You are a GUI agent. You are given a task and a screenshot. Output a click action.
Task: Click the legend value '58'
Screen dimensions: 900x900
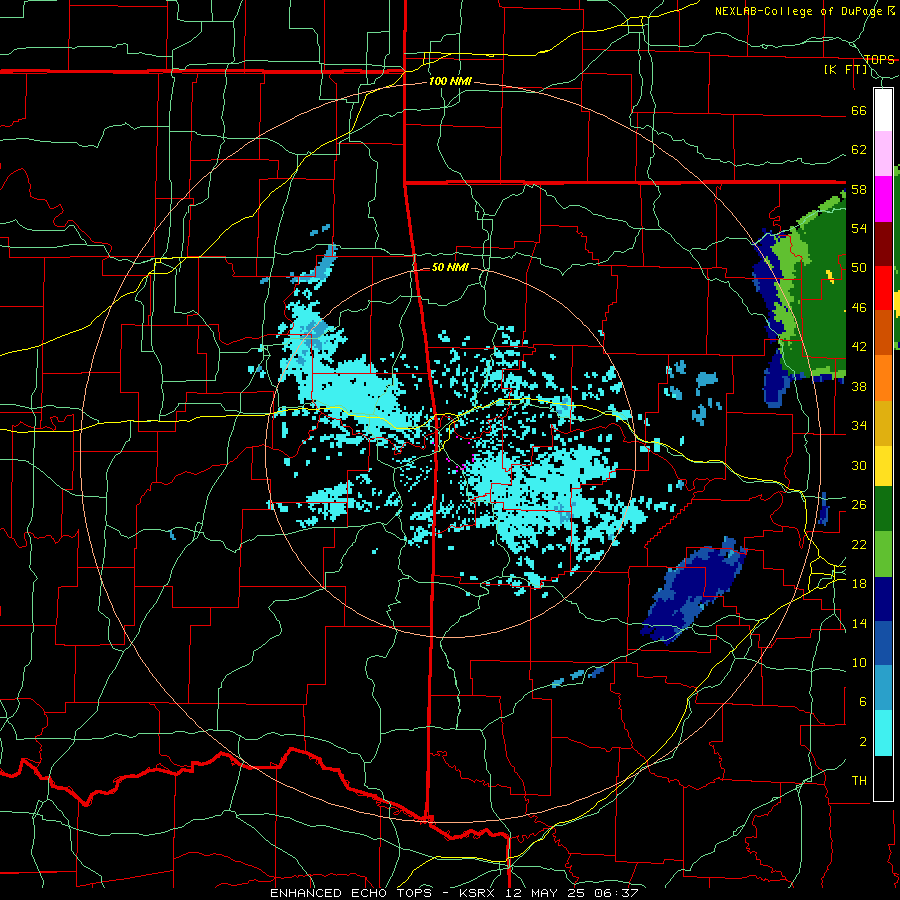(859, 189)
